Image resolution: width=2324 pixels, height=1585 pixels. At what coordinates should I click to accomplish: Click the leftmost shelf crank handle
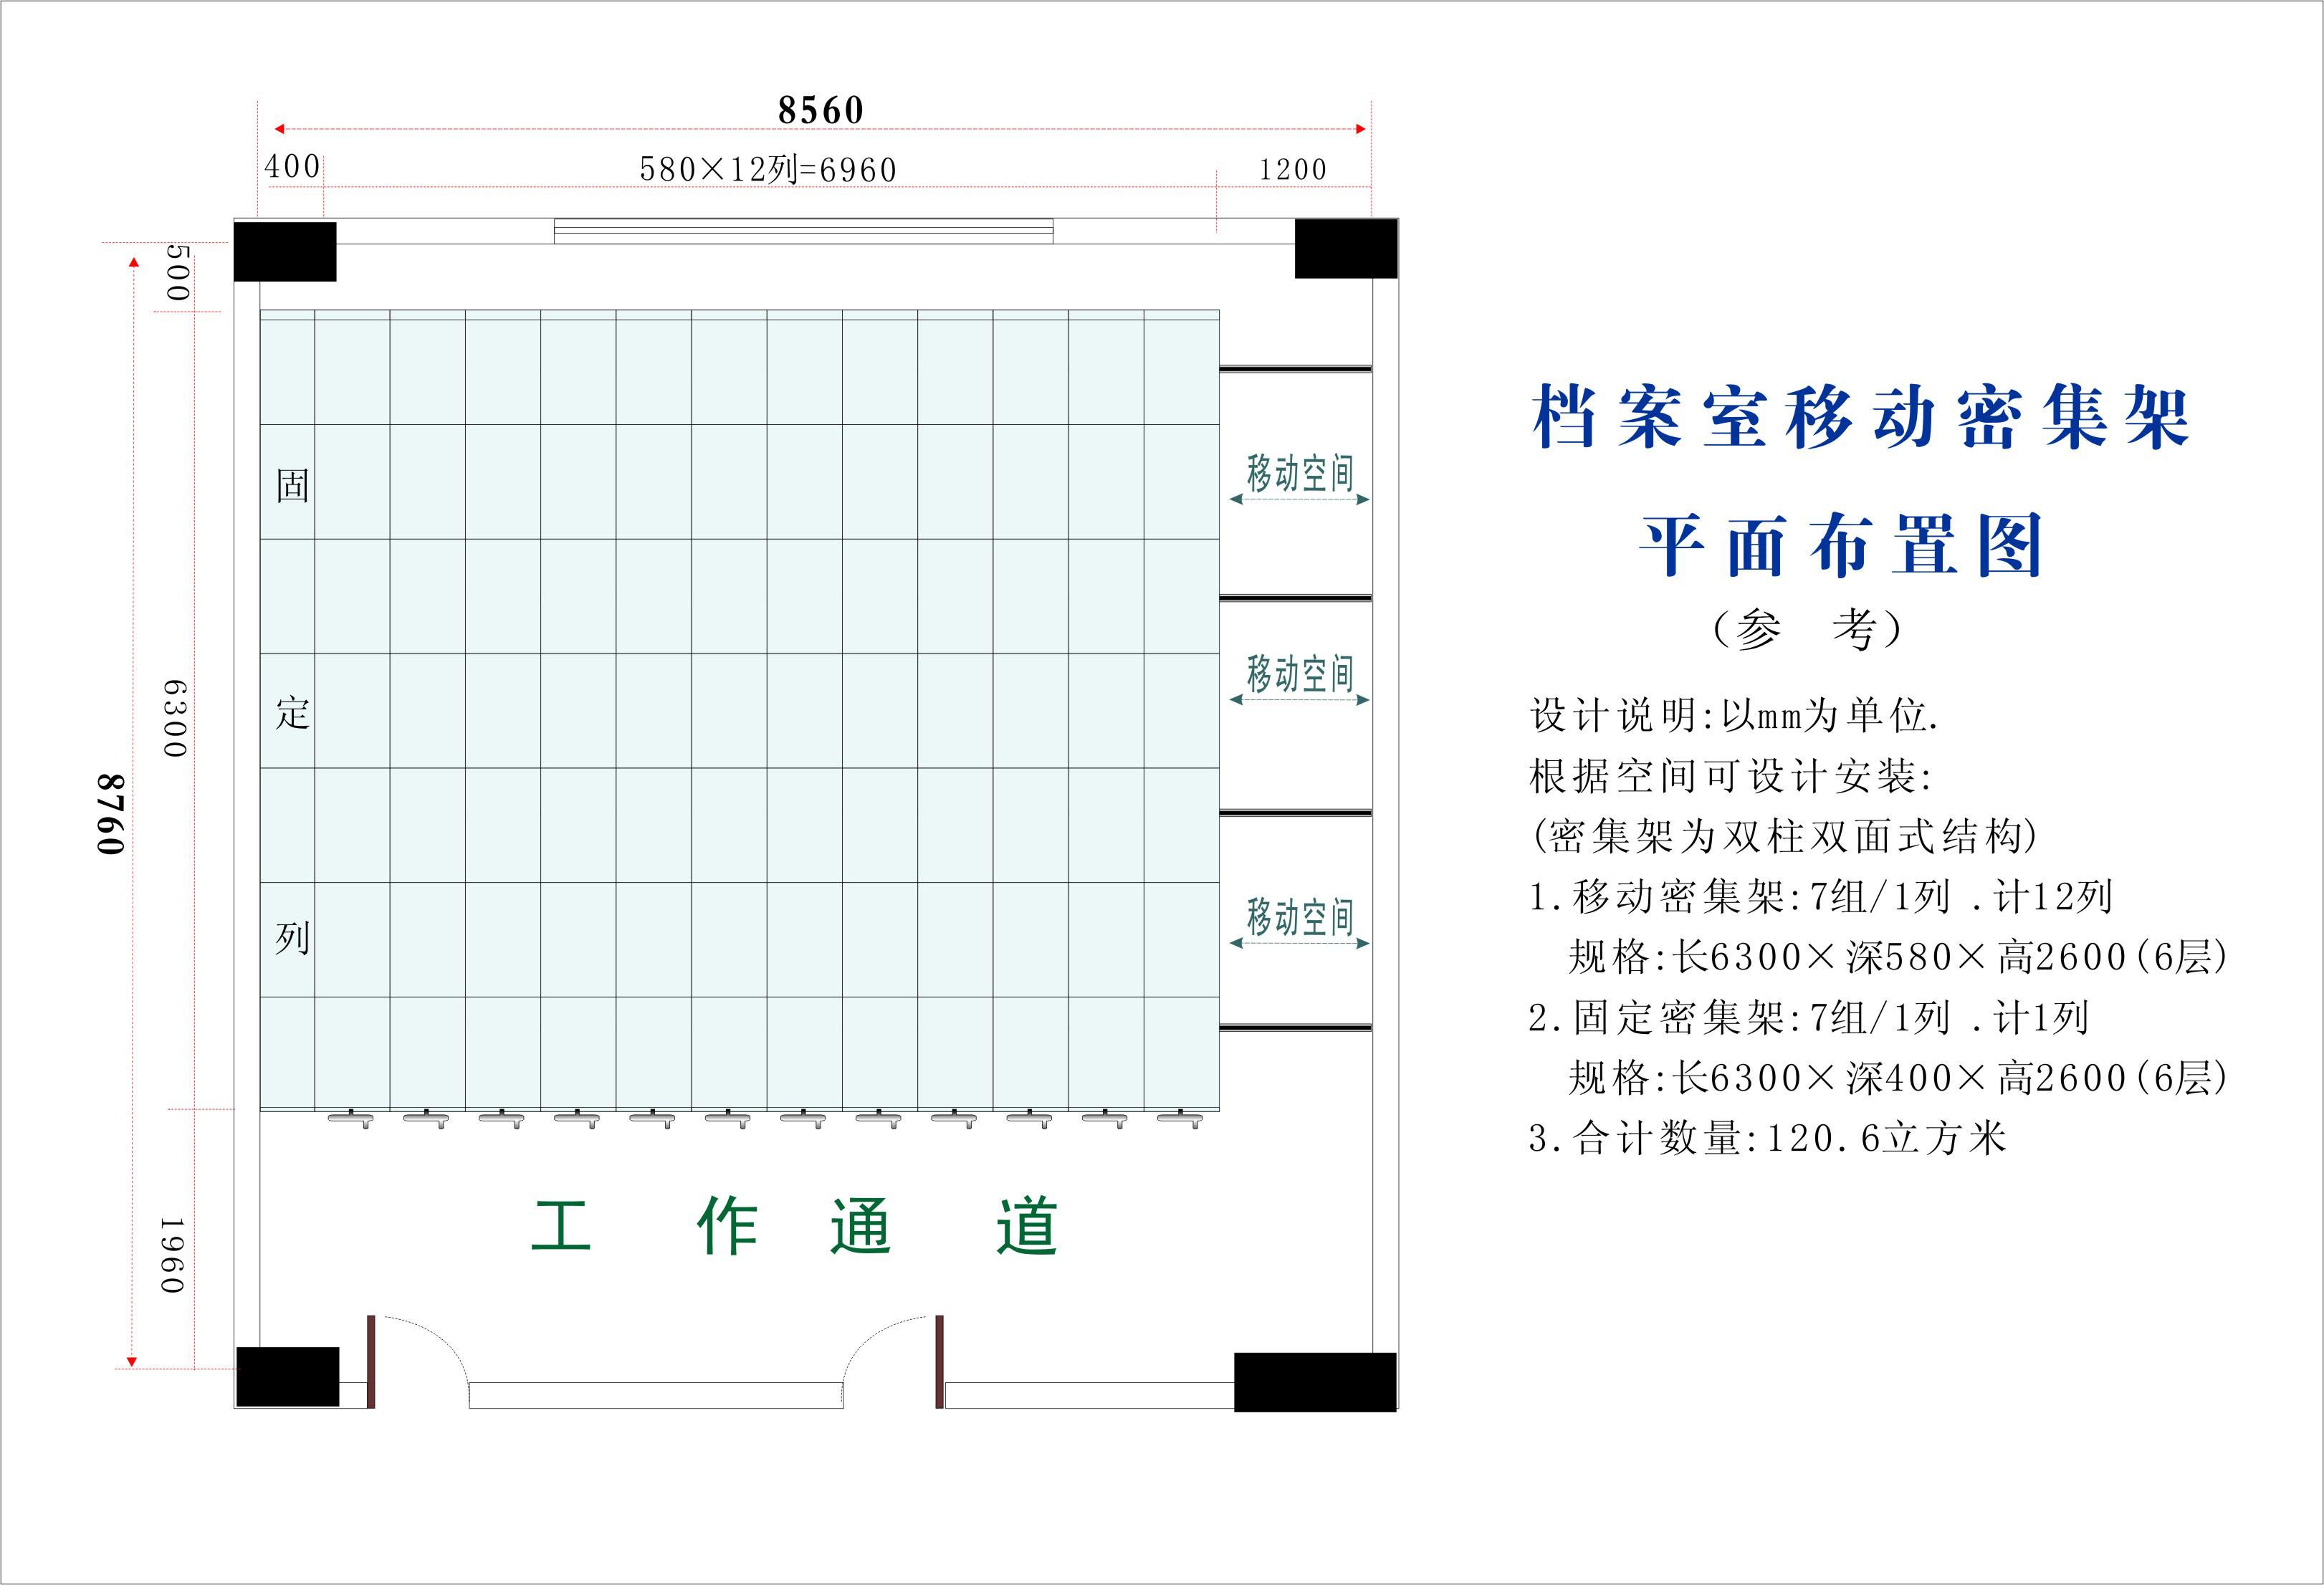click(x=351, y=1119)
